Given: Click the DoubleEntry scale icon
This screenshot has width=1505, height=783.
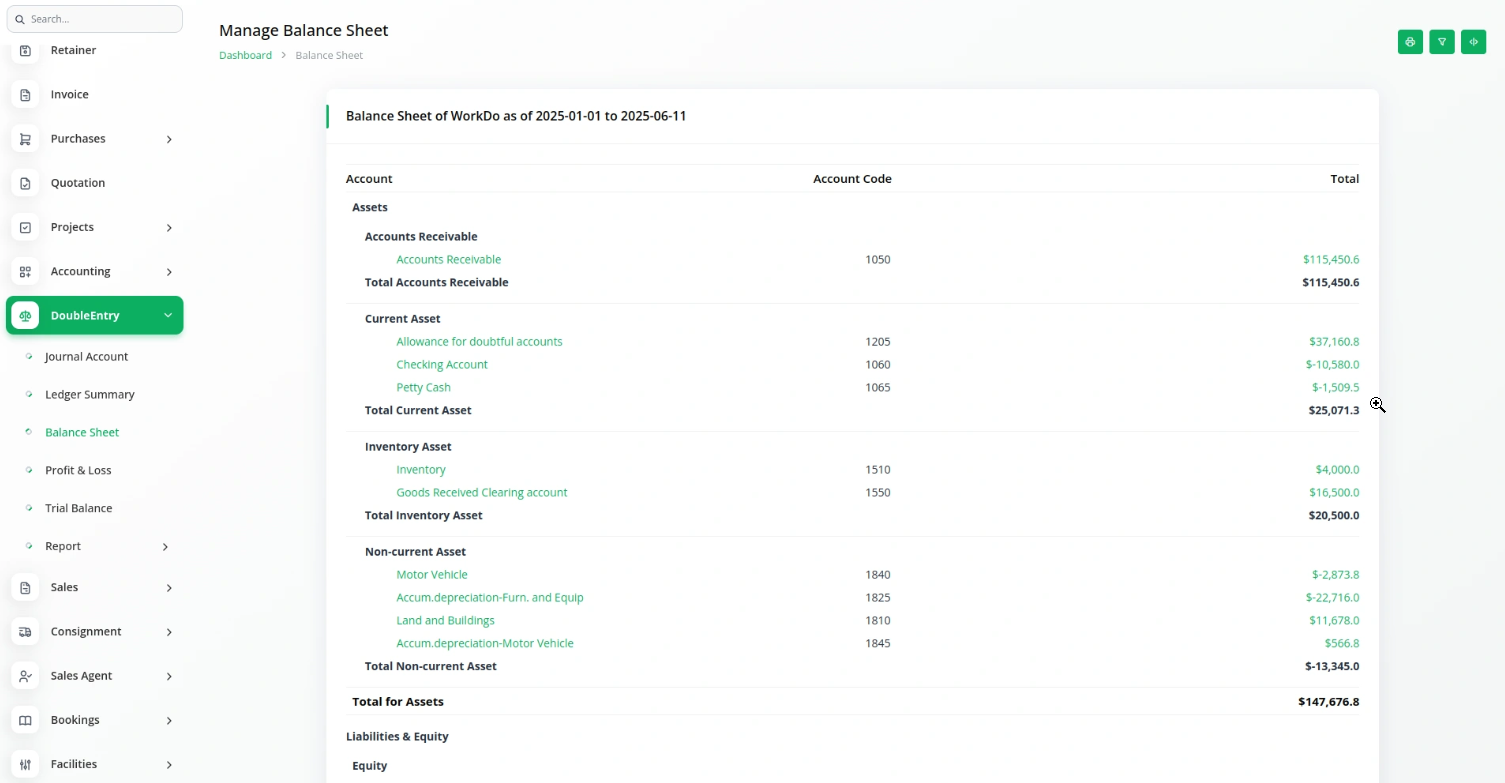Looking at the screenshot, I should click(x=26, y=316).
